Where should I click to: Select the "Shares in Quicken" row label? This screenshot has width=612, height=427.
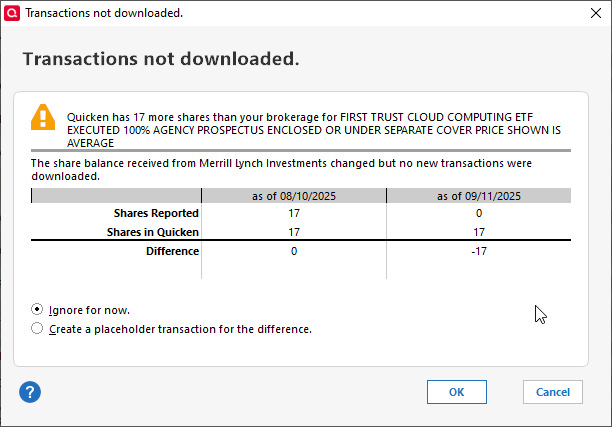coord(155,232)
